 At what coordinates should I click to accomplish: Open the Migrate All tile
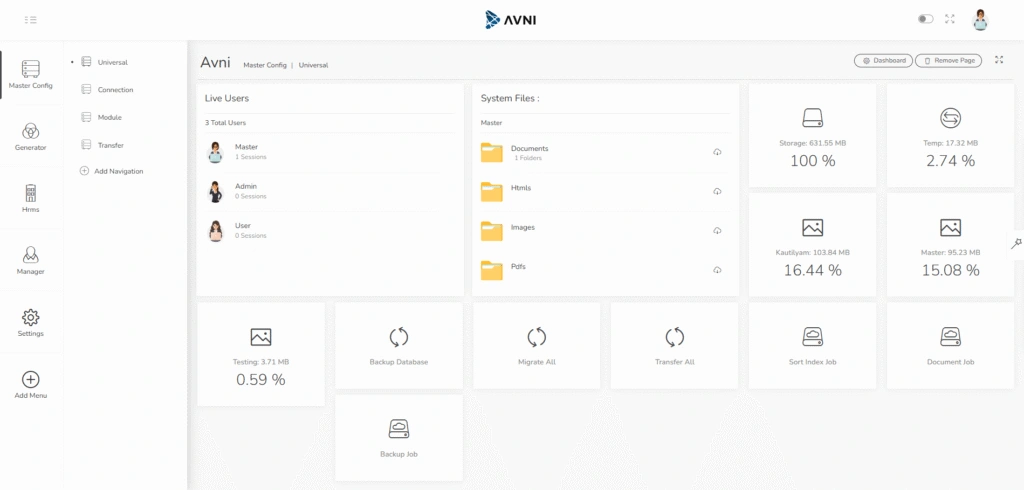pyautogui.click(x=537, y=345)
